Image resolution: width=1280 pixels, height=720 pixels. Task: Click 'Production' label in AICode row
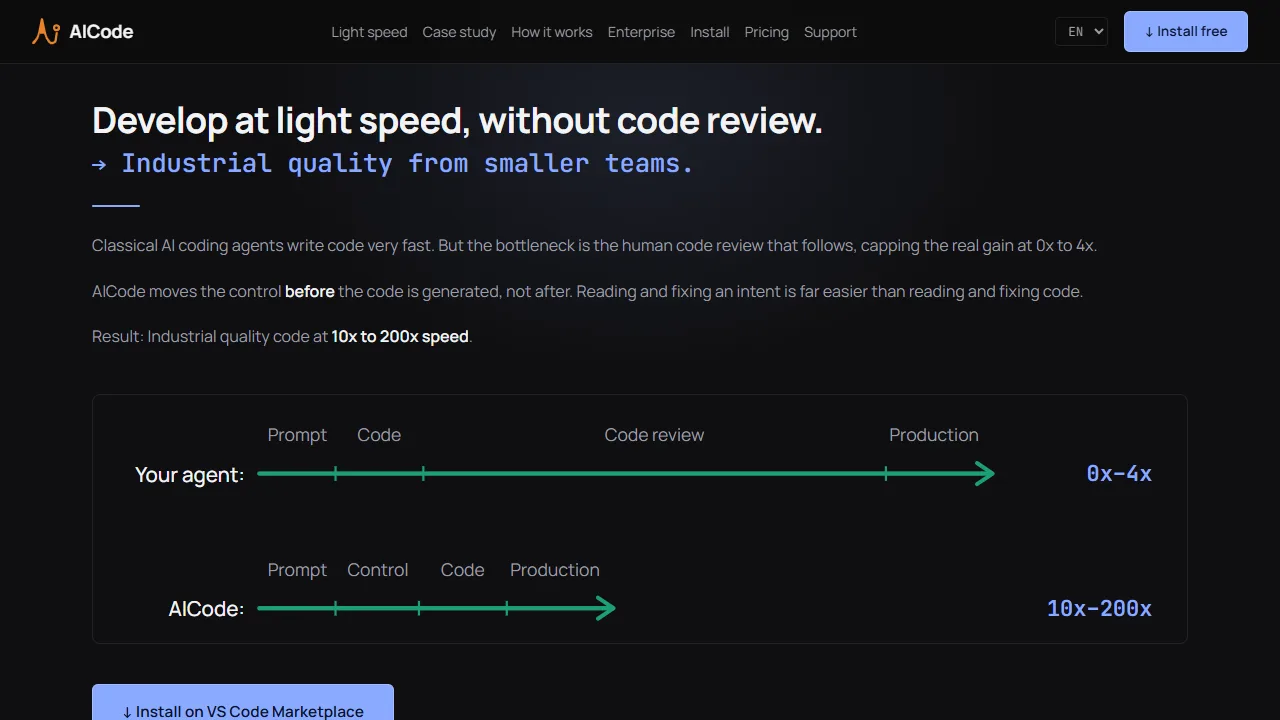555,570
